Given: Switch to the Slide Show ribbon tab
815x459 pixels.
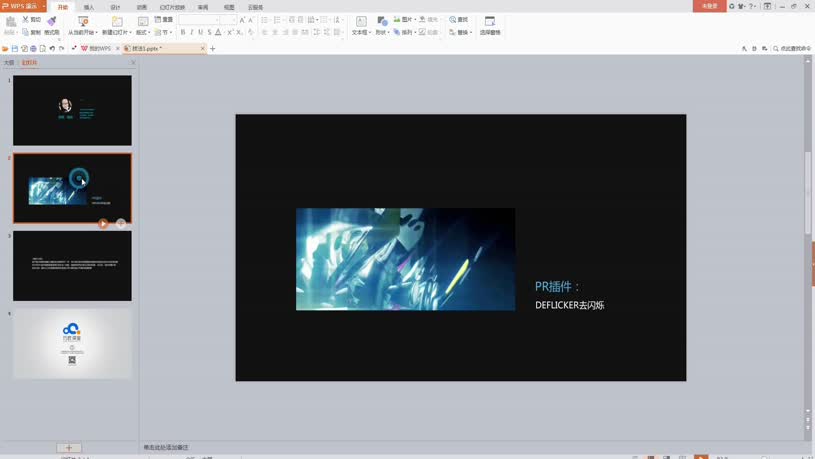Looking at the screenshot, I should 172,7.
